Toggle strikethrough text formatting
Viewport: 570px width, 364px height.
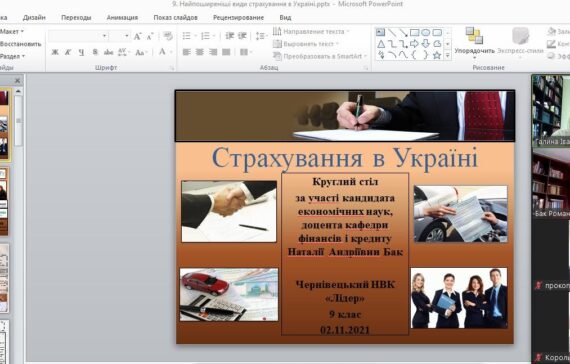[109, 52]
